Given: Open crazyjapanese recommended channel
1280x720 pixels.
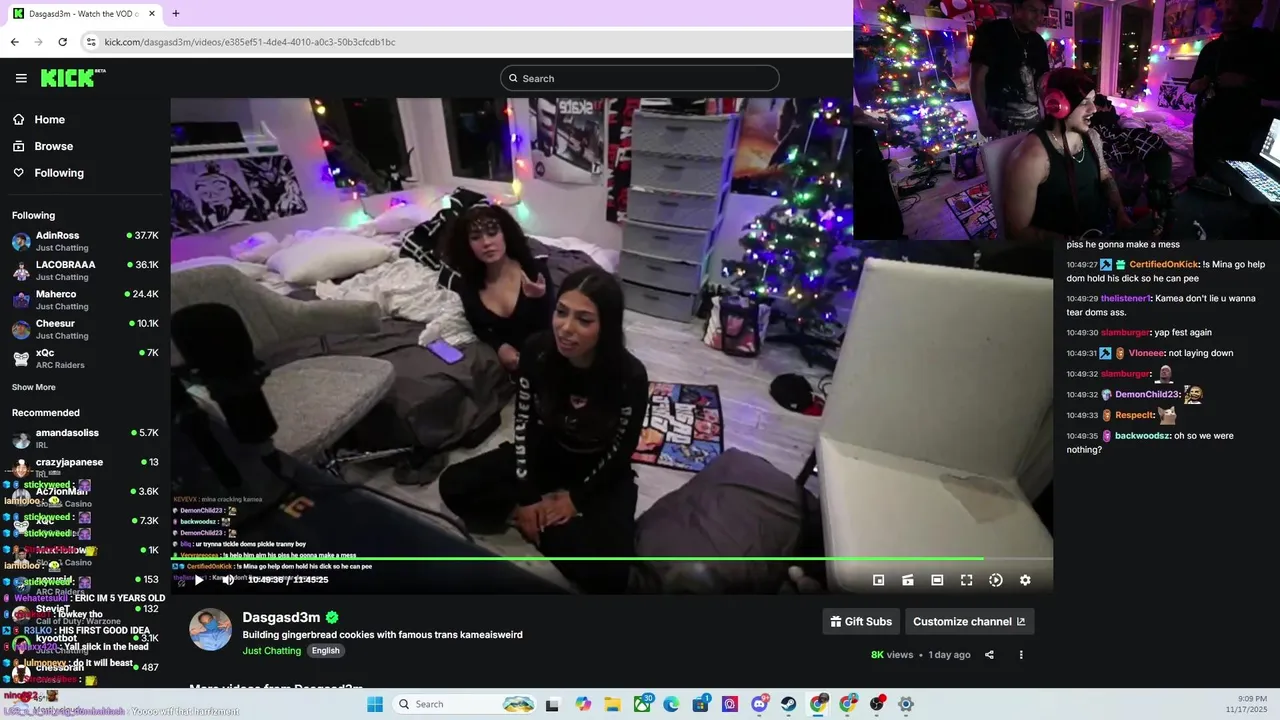Looking at the screenshot, I should coord(85,467).
